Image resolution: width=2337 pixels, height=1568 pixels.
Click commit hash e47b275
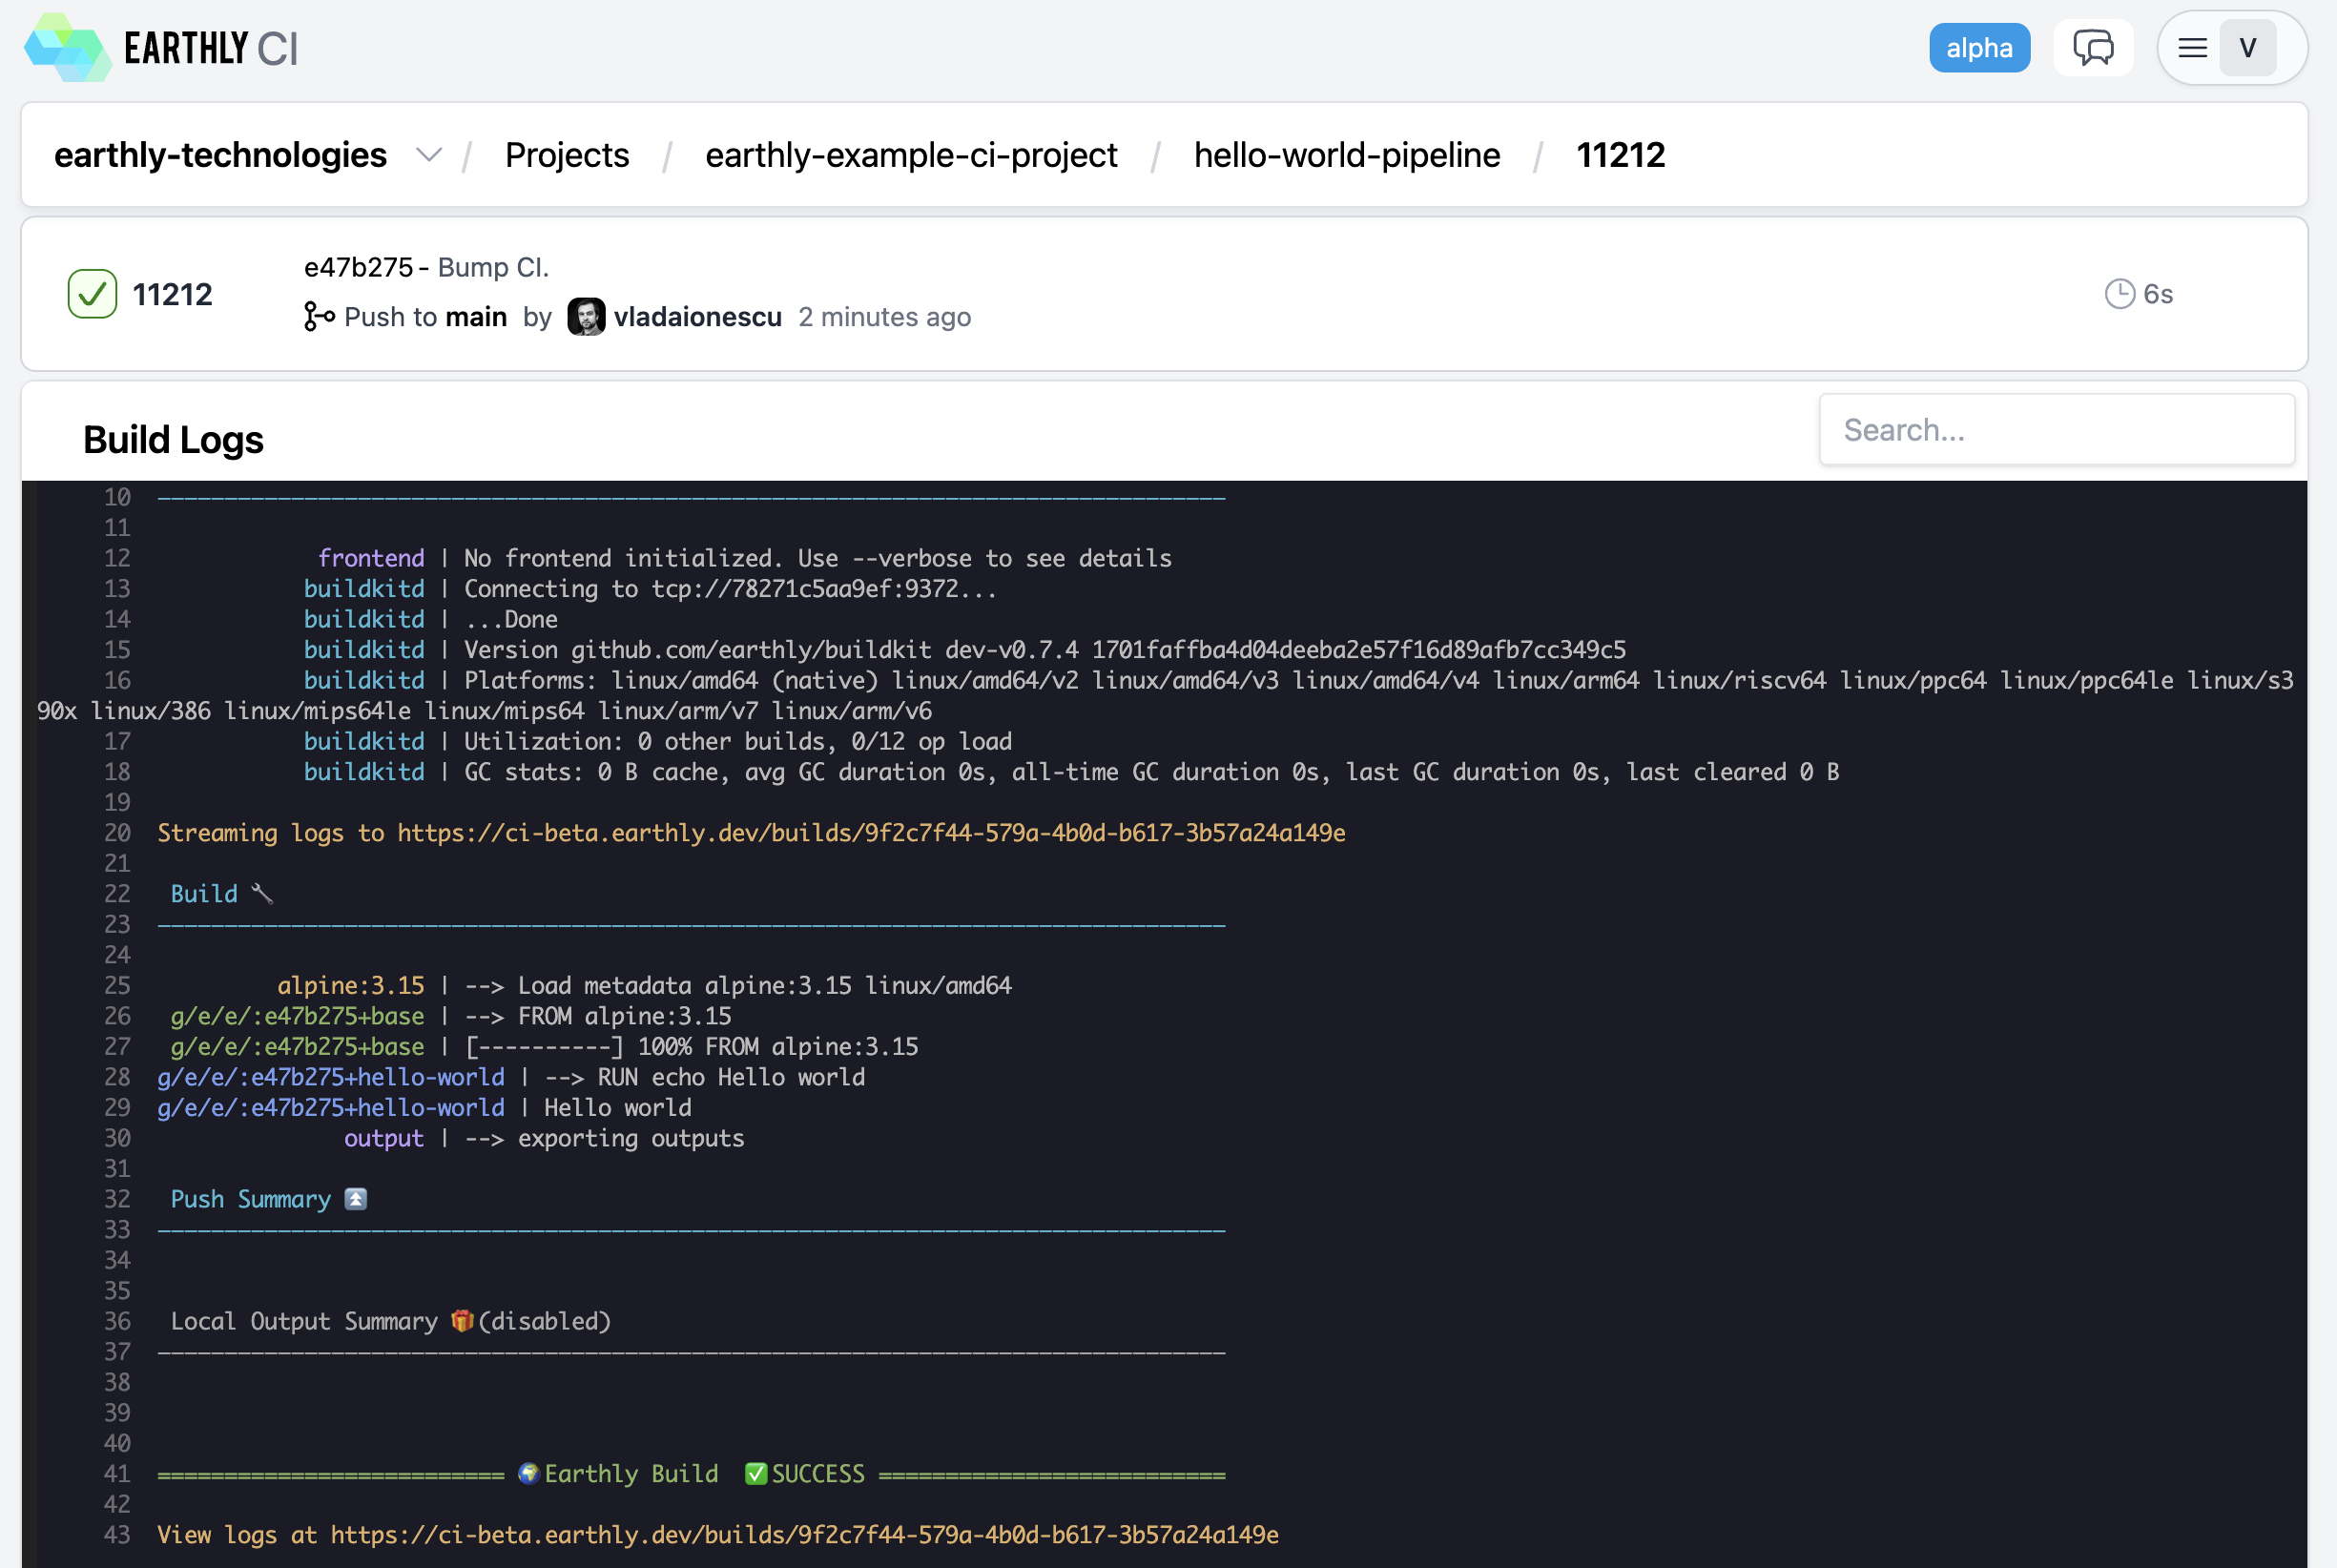point(358,267)
